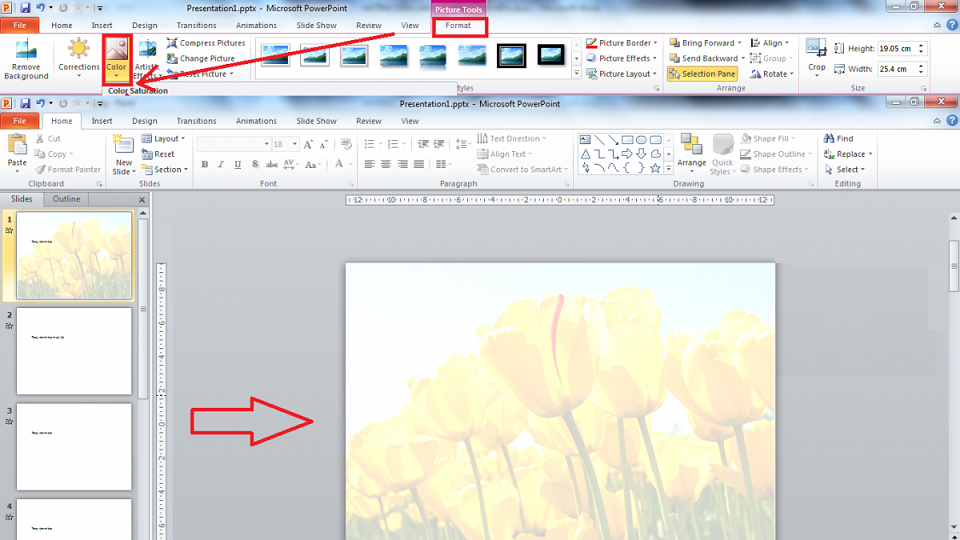Select the rectangle shape in the shapes gallery
This screenshot has width=960, height=540.
627,140
